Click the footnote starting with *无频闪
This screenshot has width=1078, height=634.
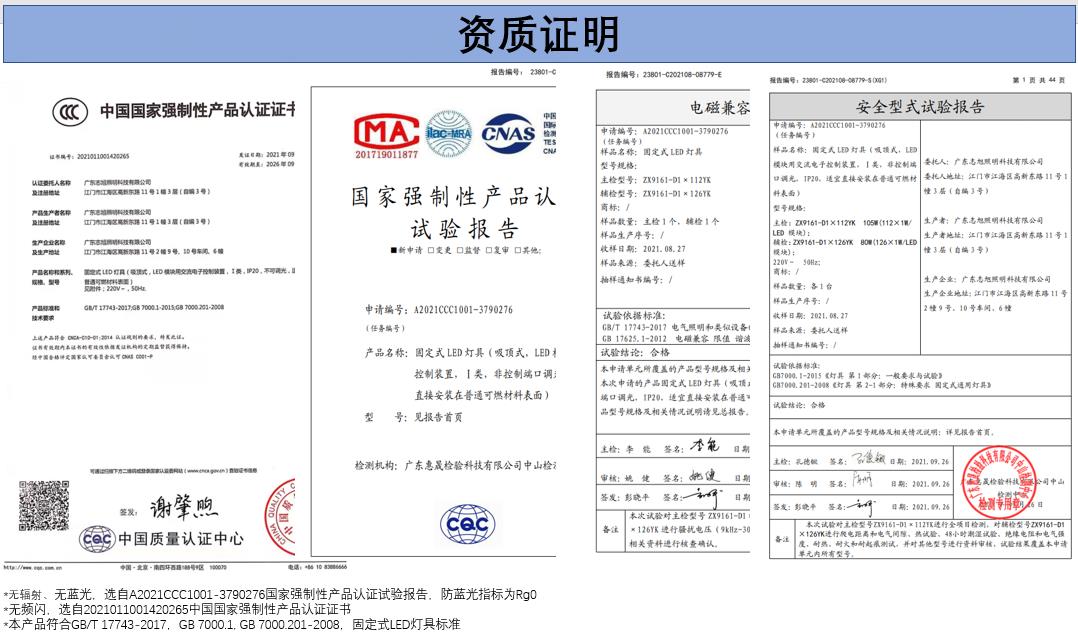tap(177, 609)
